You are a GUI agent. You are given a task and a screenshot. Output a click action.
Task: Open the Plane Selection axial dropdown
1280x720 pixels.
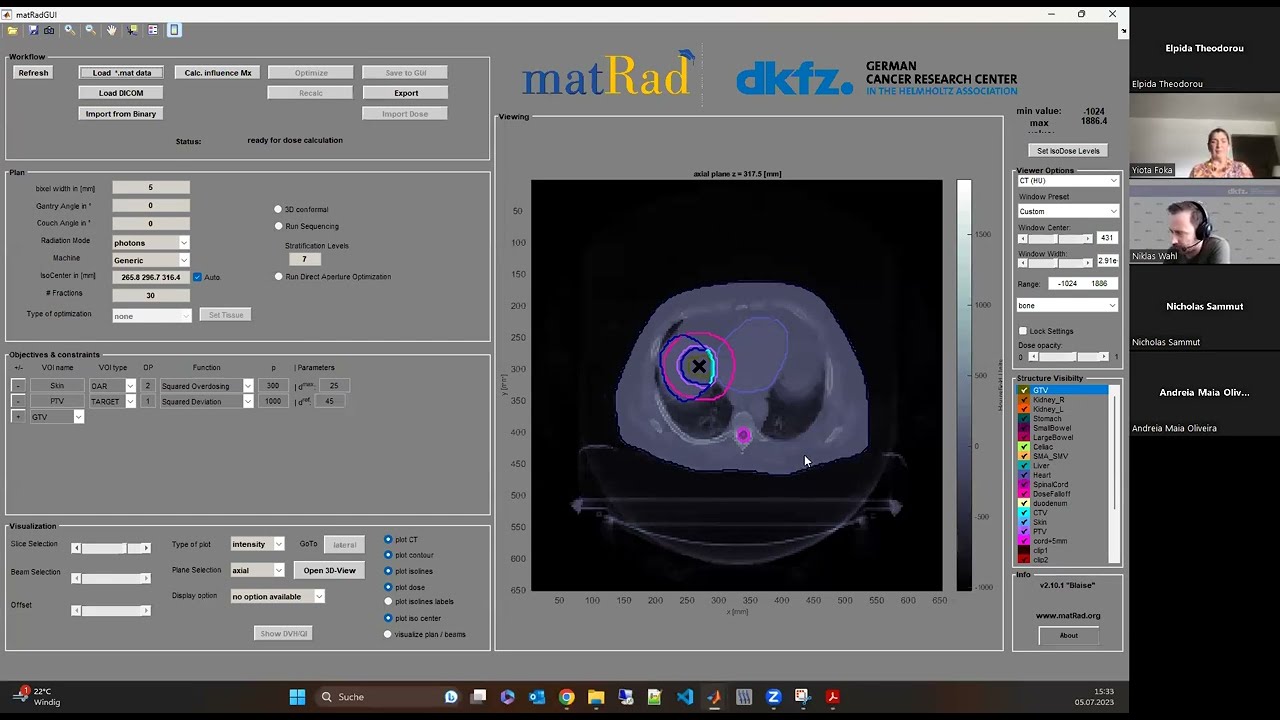pyautogui.click(x=257, y=570)
